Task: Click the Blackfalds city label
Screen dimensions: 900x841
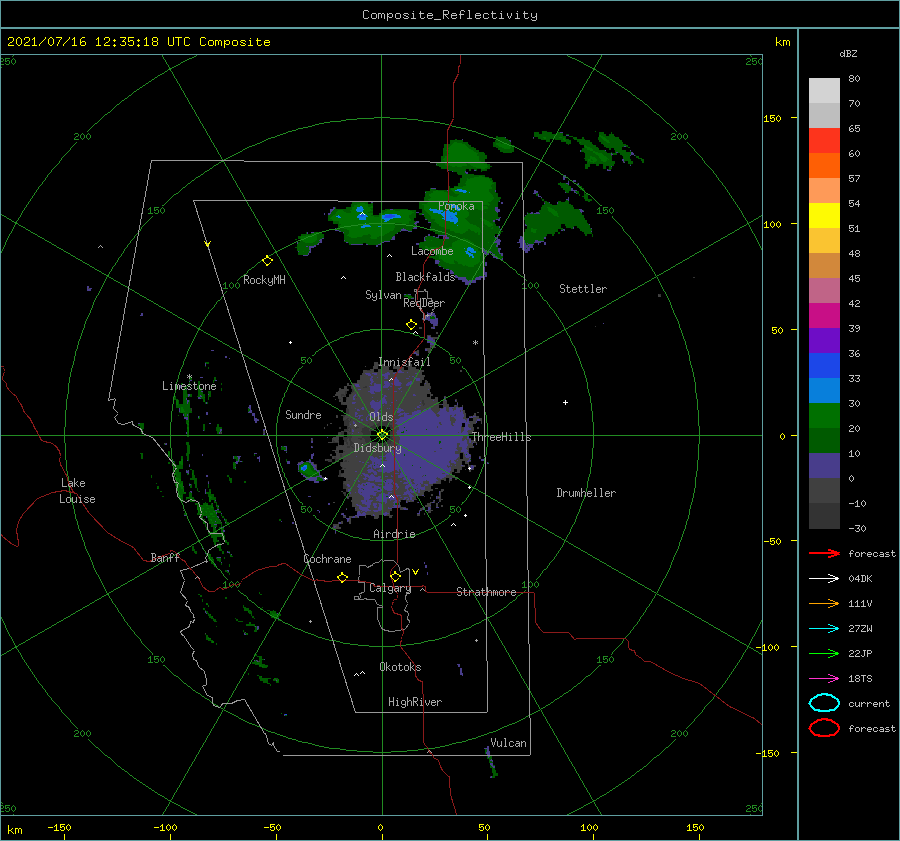Action: [425, 277]
